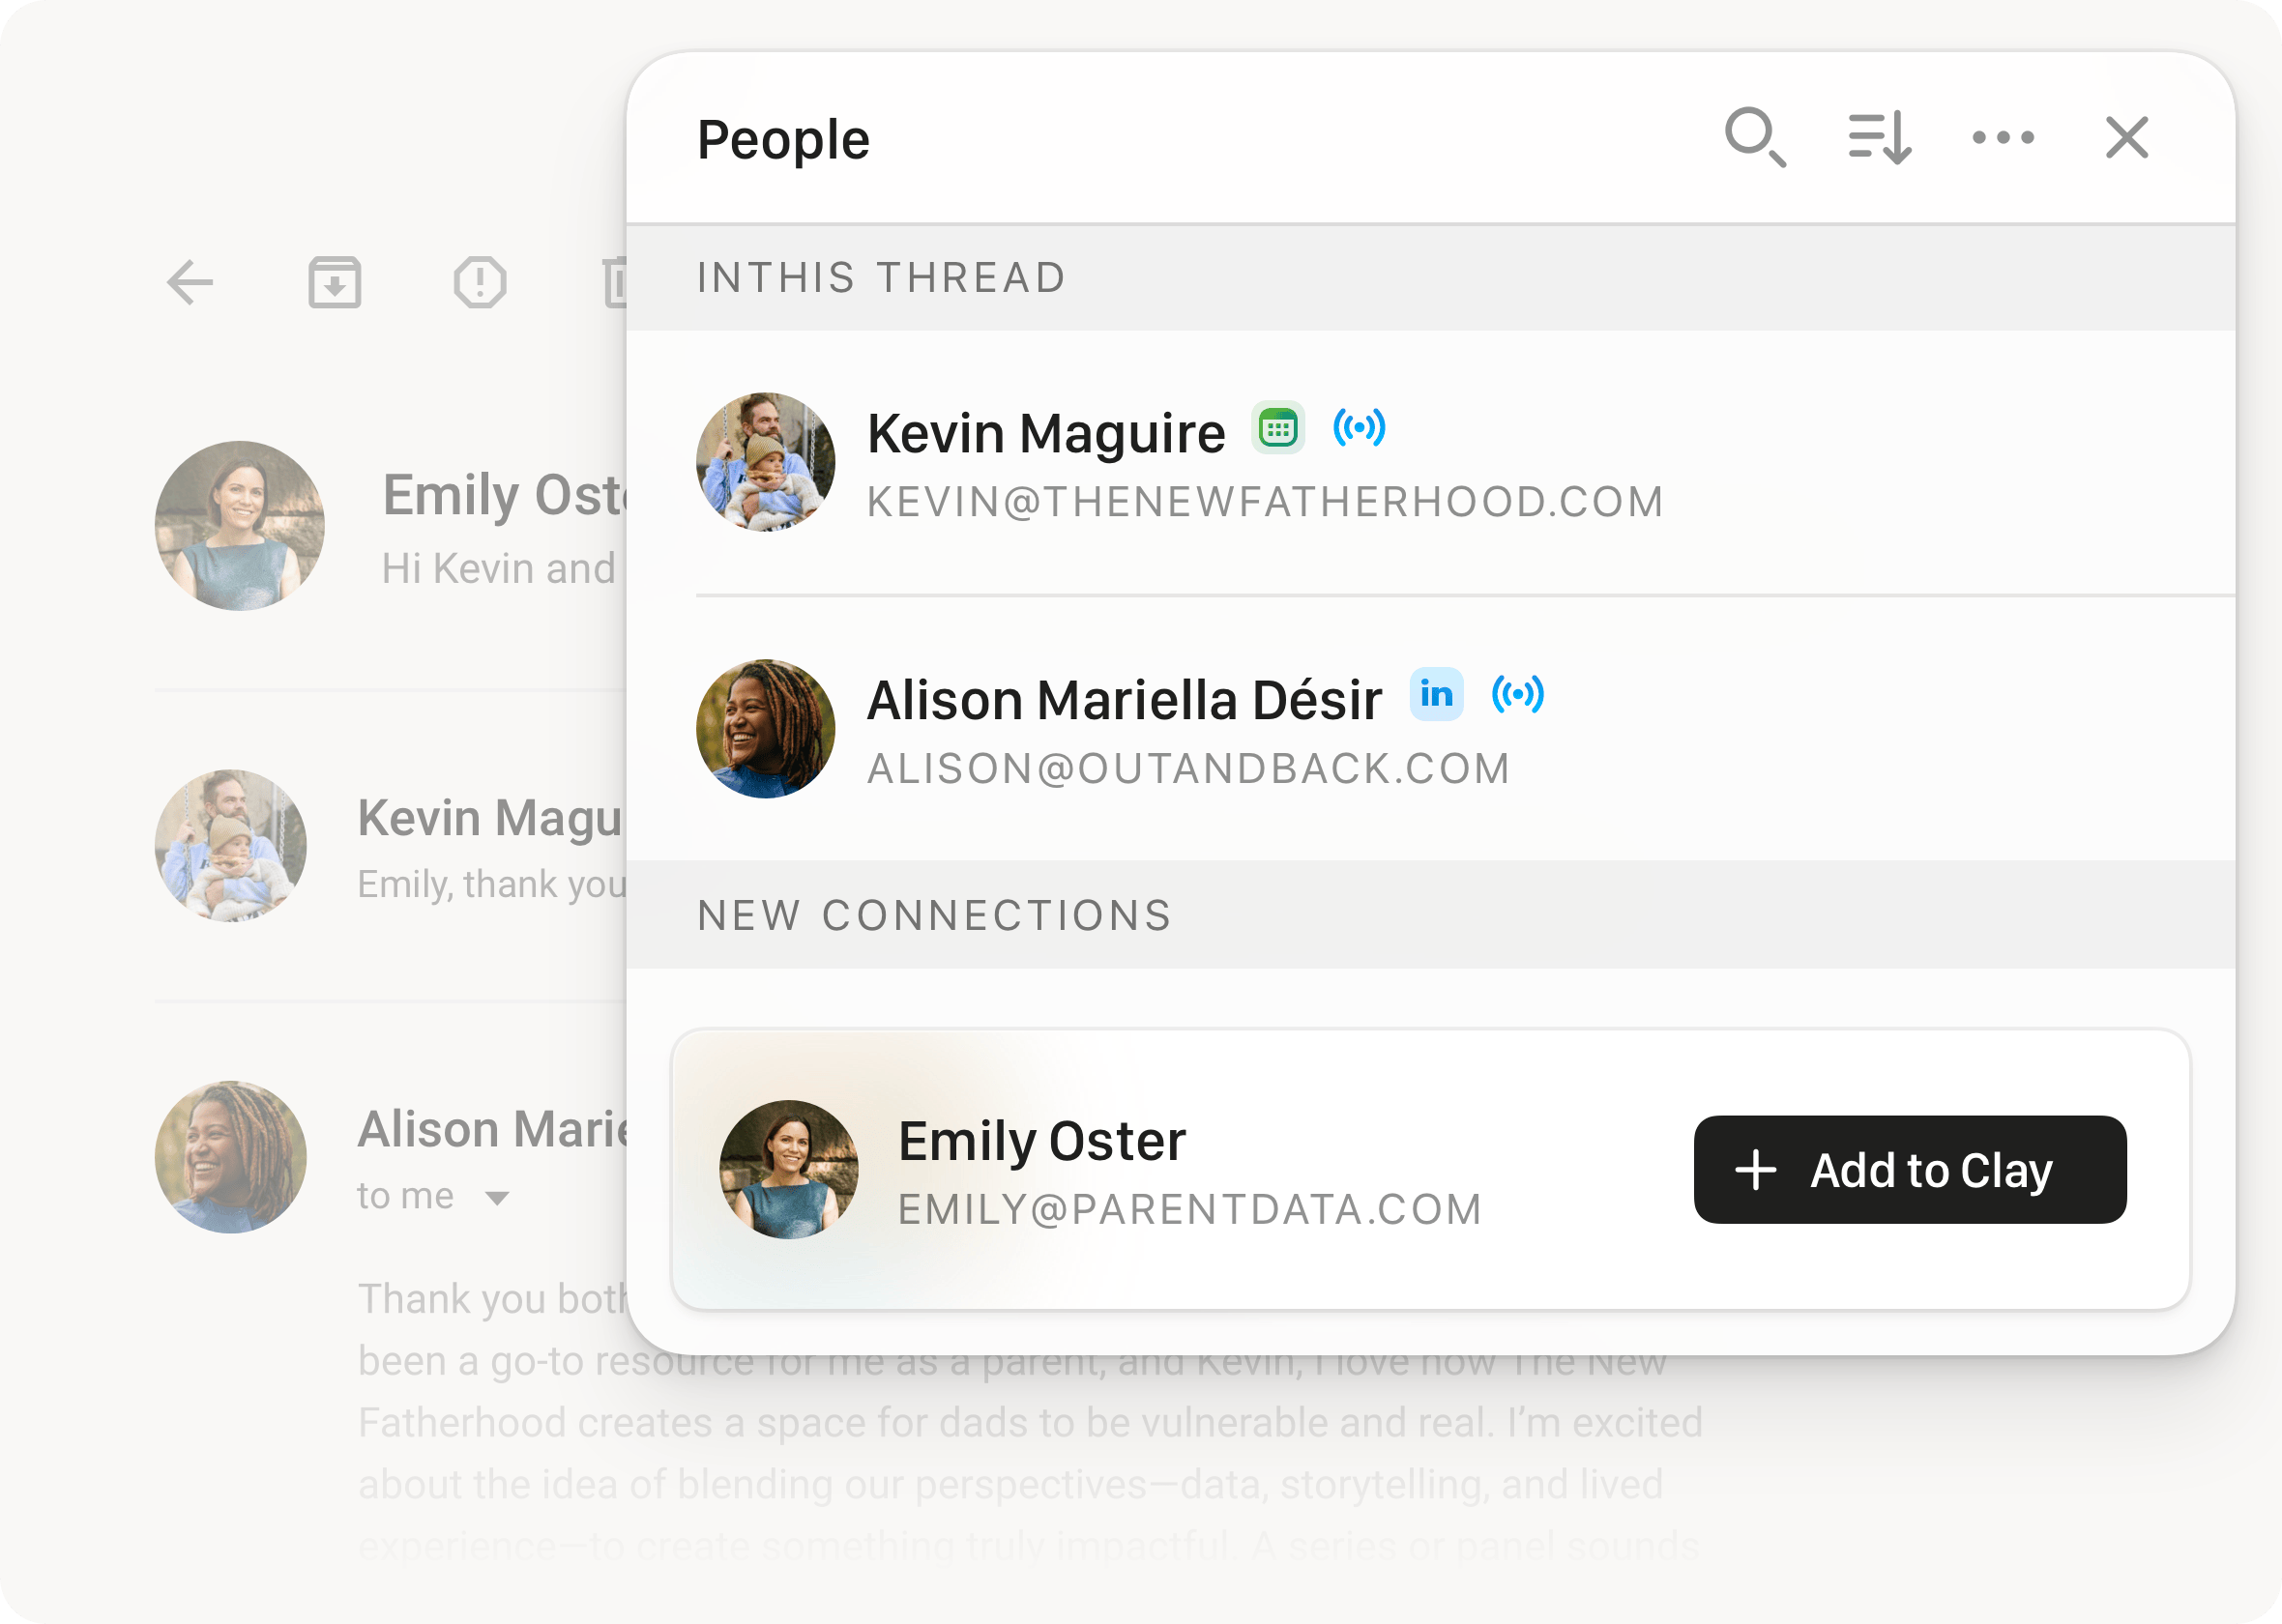Image resolution: width=2282 pixels, height=1624 pixels.
Task: Archive the email thread
Action: click(x=335, y=282)
